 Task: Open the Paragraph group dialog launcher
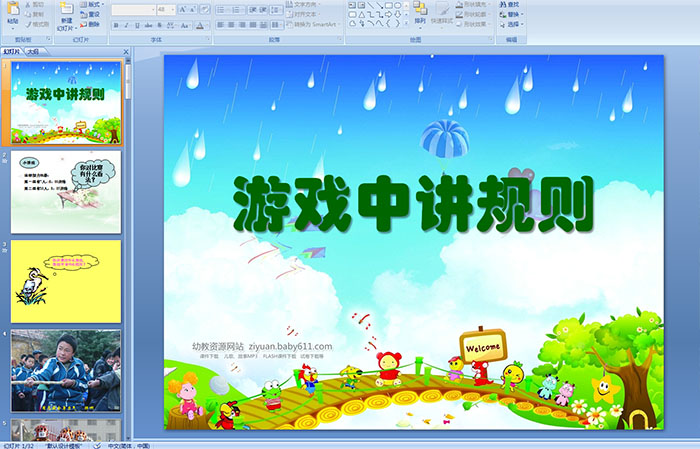coord(340,39)
